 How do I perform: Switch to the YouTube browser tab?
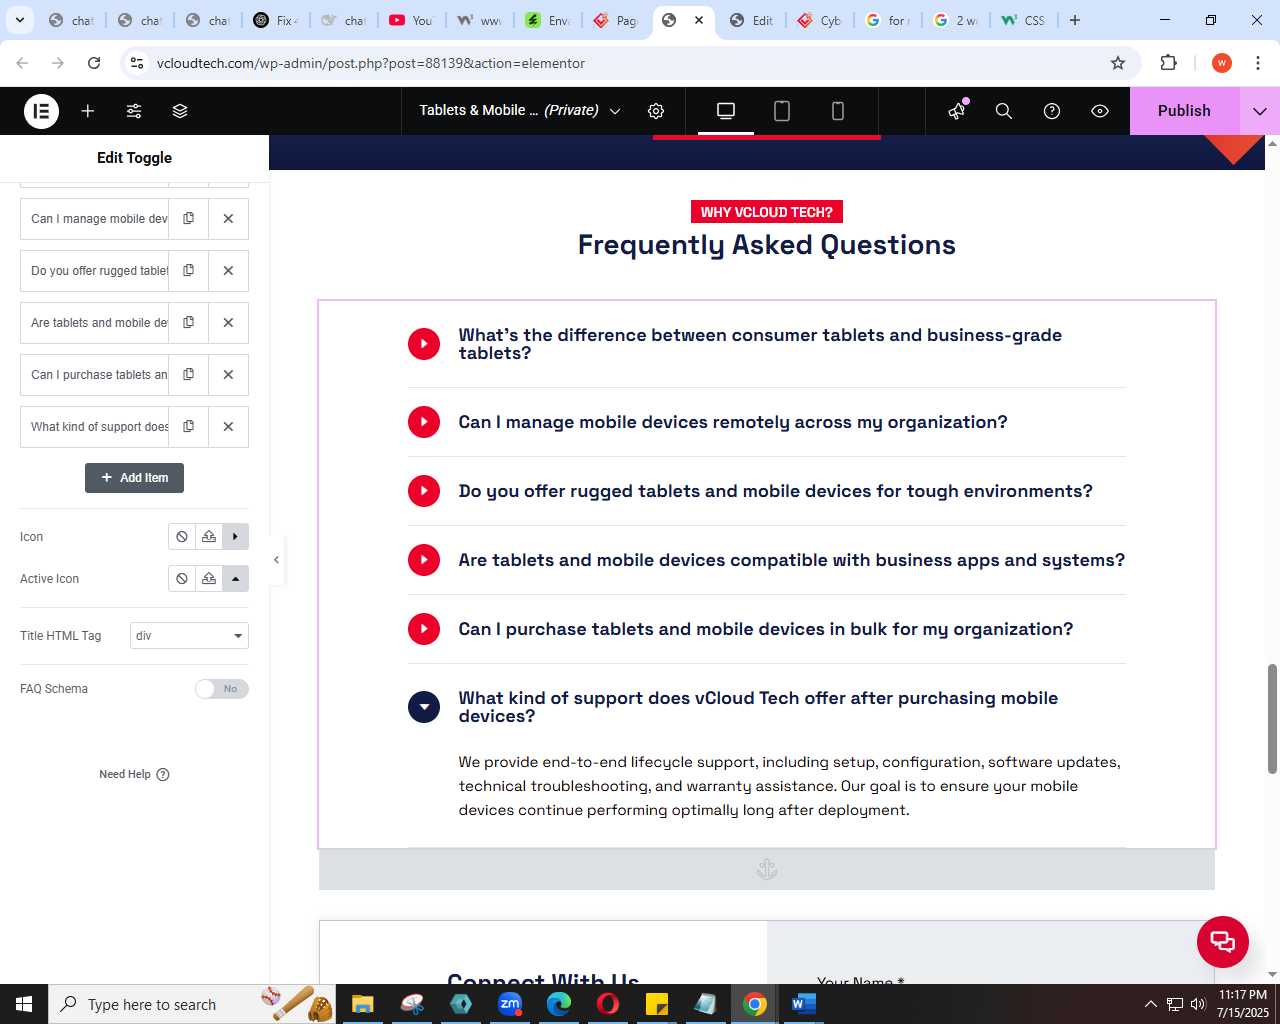(x=411, y=20)
